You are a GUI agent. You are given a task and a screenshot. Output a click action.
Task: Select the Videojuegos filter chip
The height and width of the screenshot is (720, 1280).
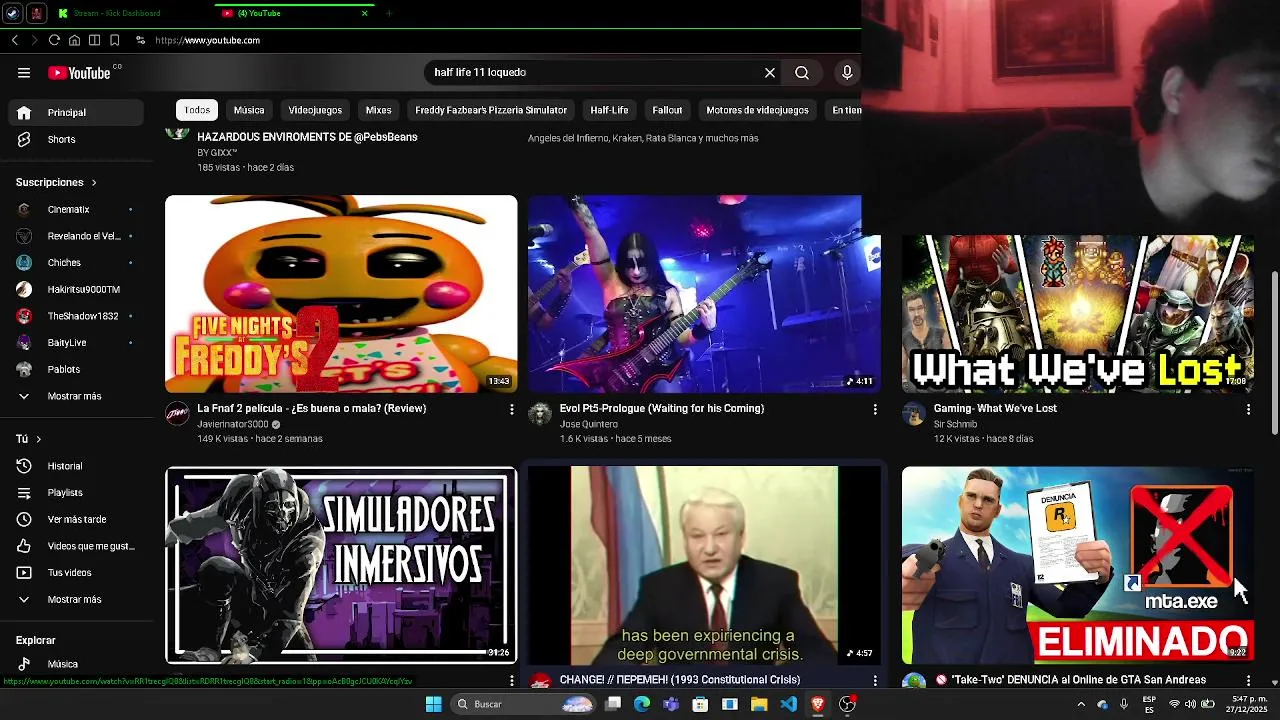(x=315, y=110)
